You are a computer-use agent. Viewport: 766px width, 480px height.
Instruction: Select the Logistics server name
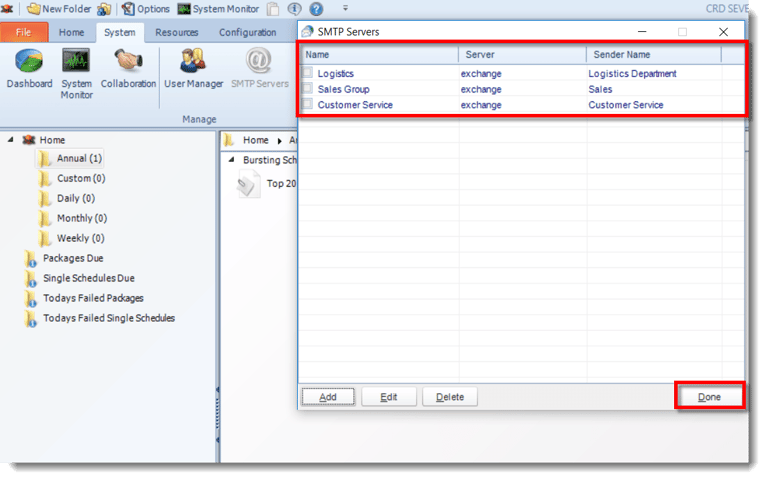[336, 74]
